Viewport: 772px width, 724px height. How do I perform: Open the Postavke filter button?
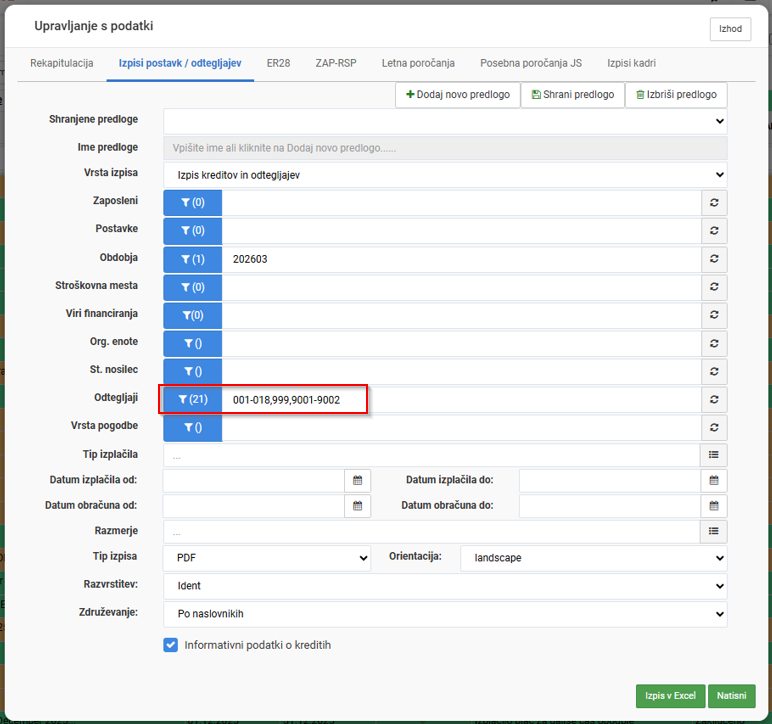click(193, 230)
